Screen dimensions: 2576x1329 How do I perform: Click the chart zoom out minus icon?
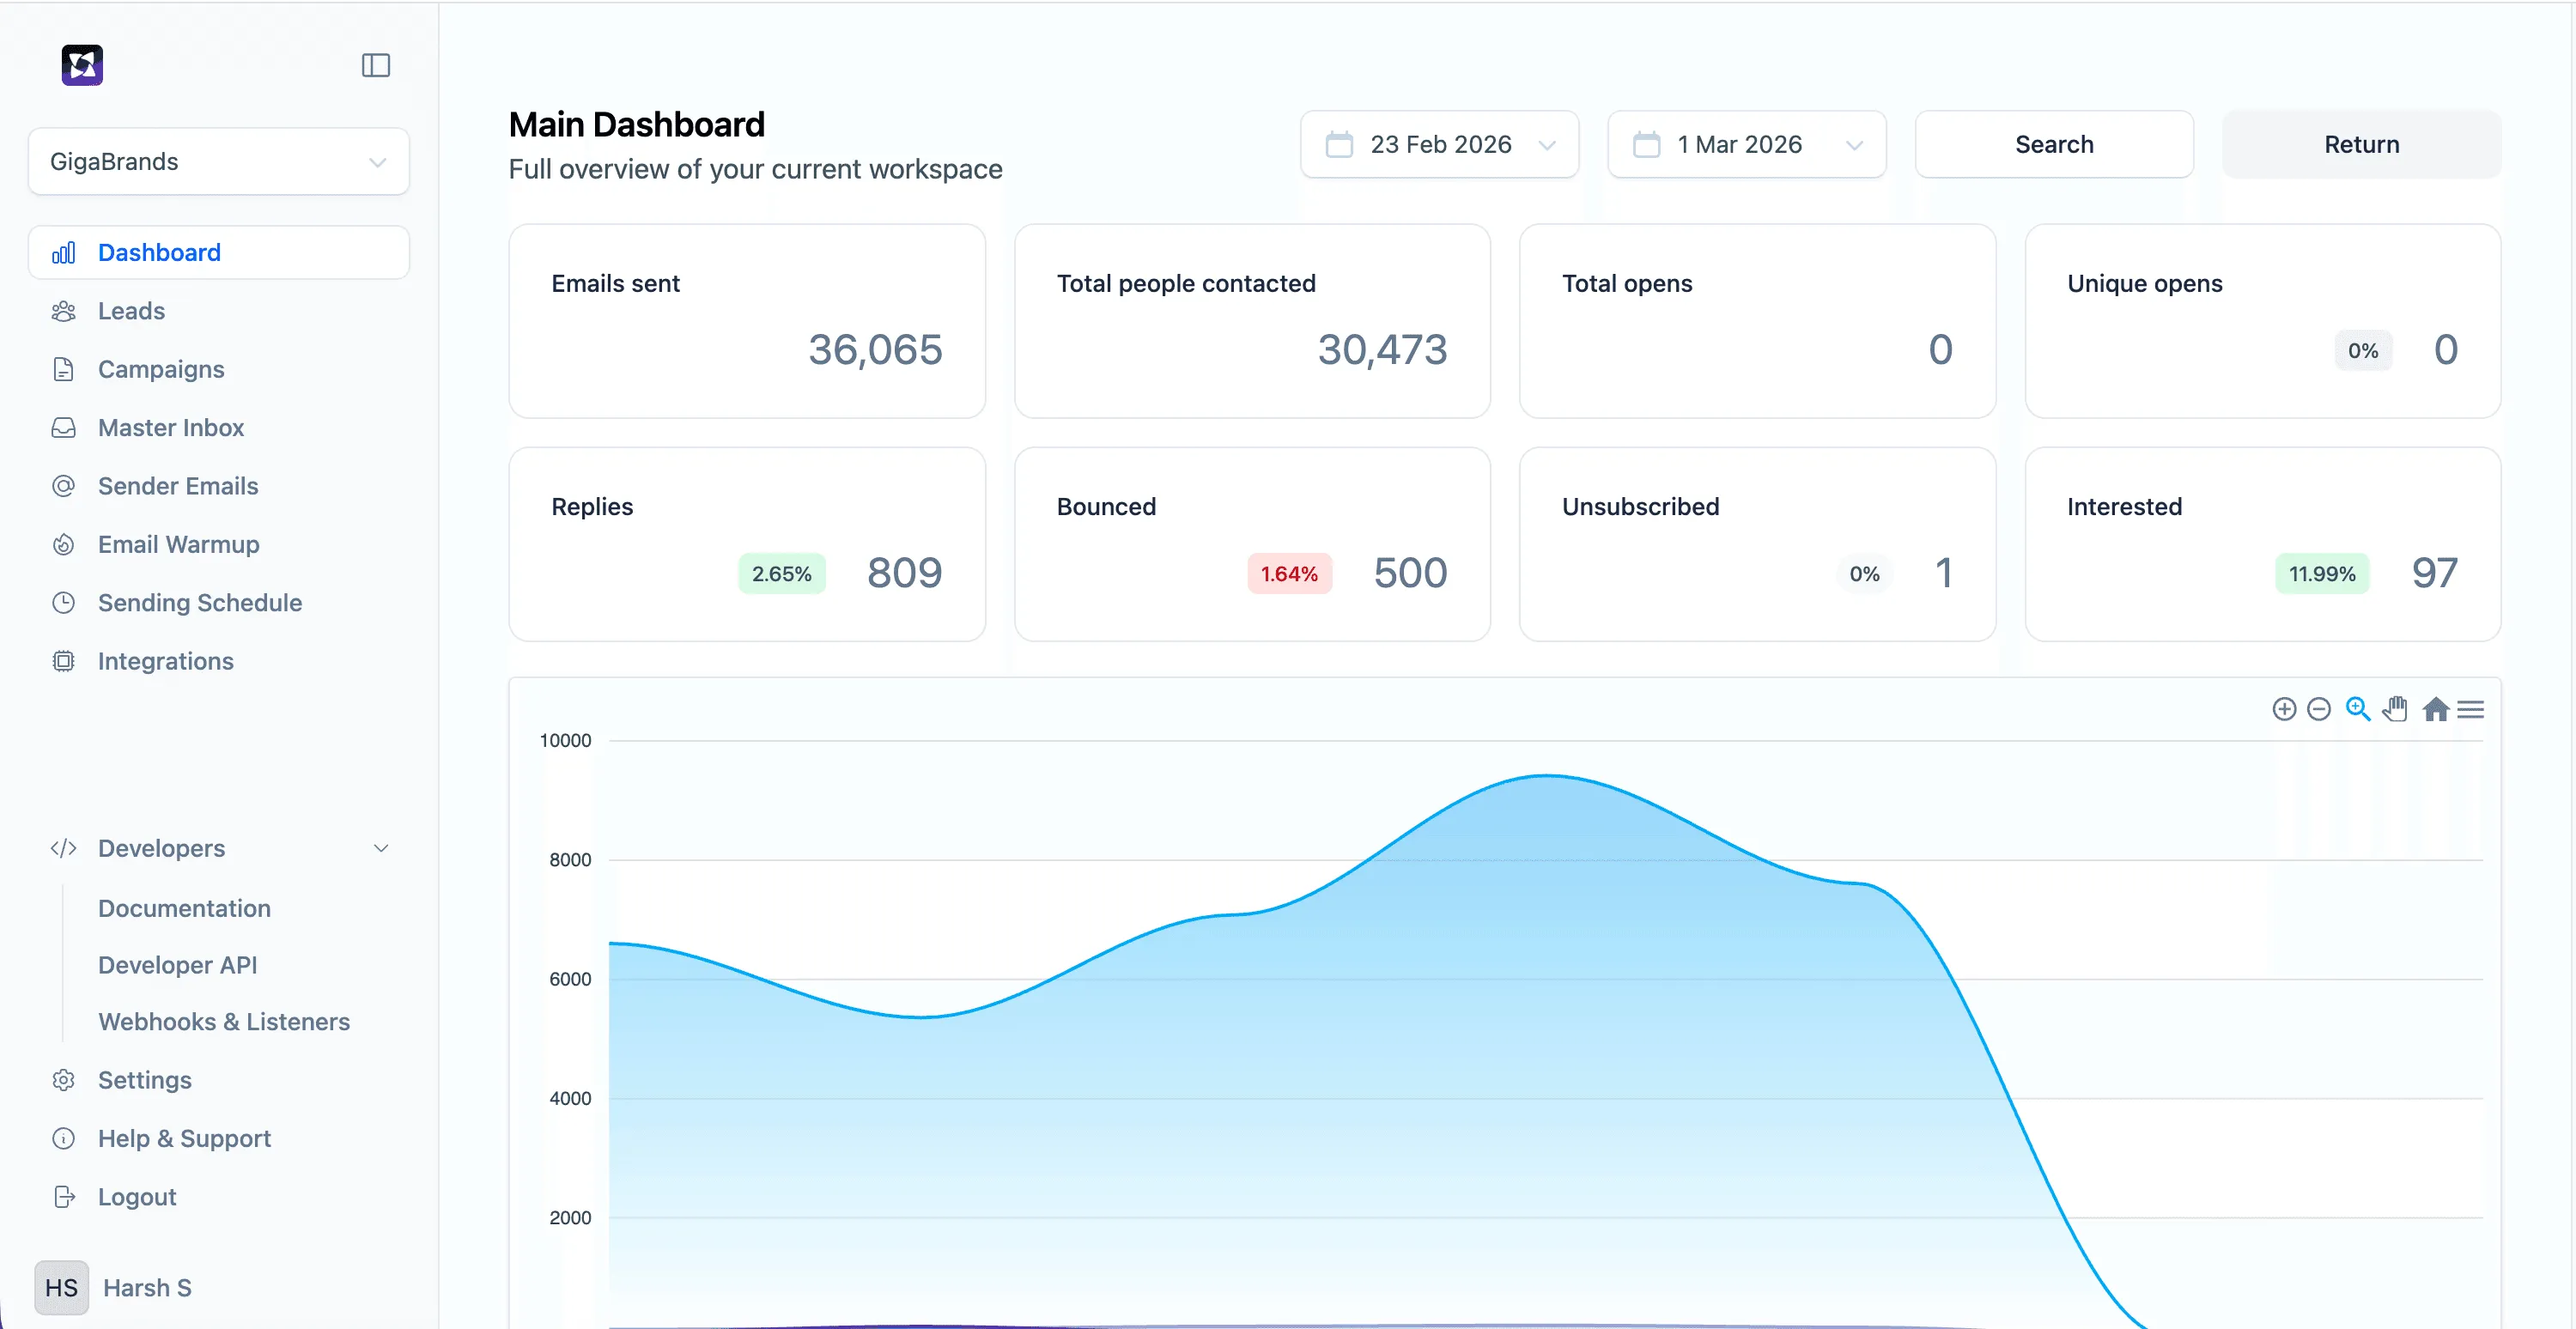(2318, 709)
